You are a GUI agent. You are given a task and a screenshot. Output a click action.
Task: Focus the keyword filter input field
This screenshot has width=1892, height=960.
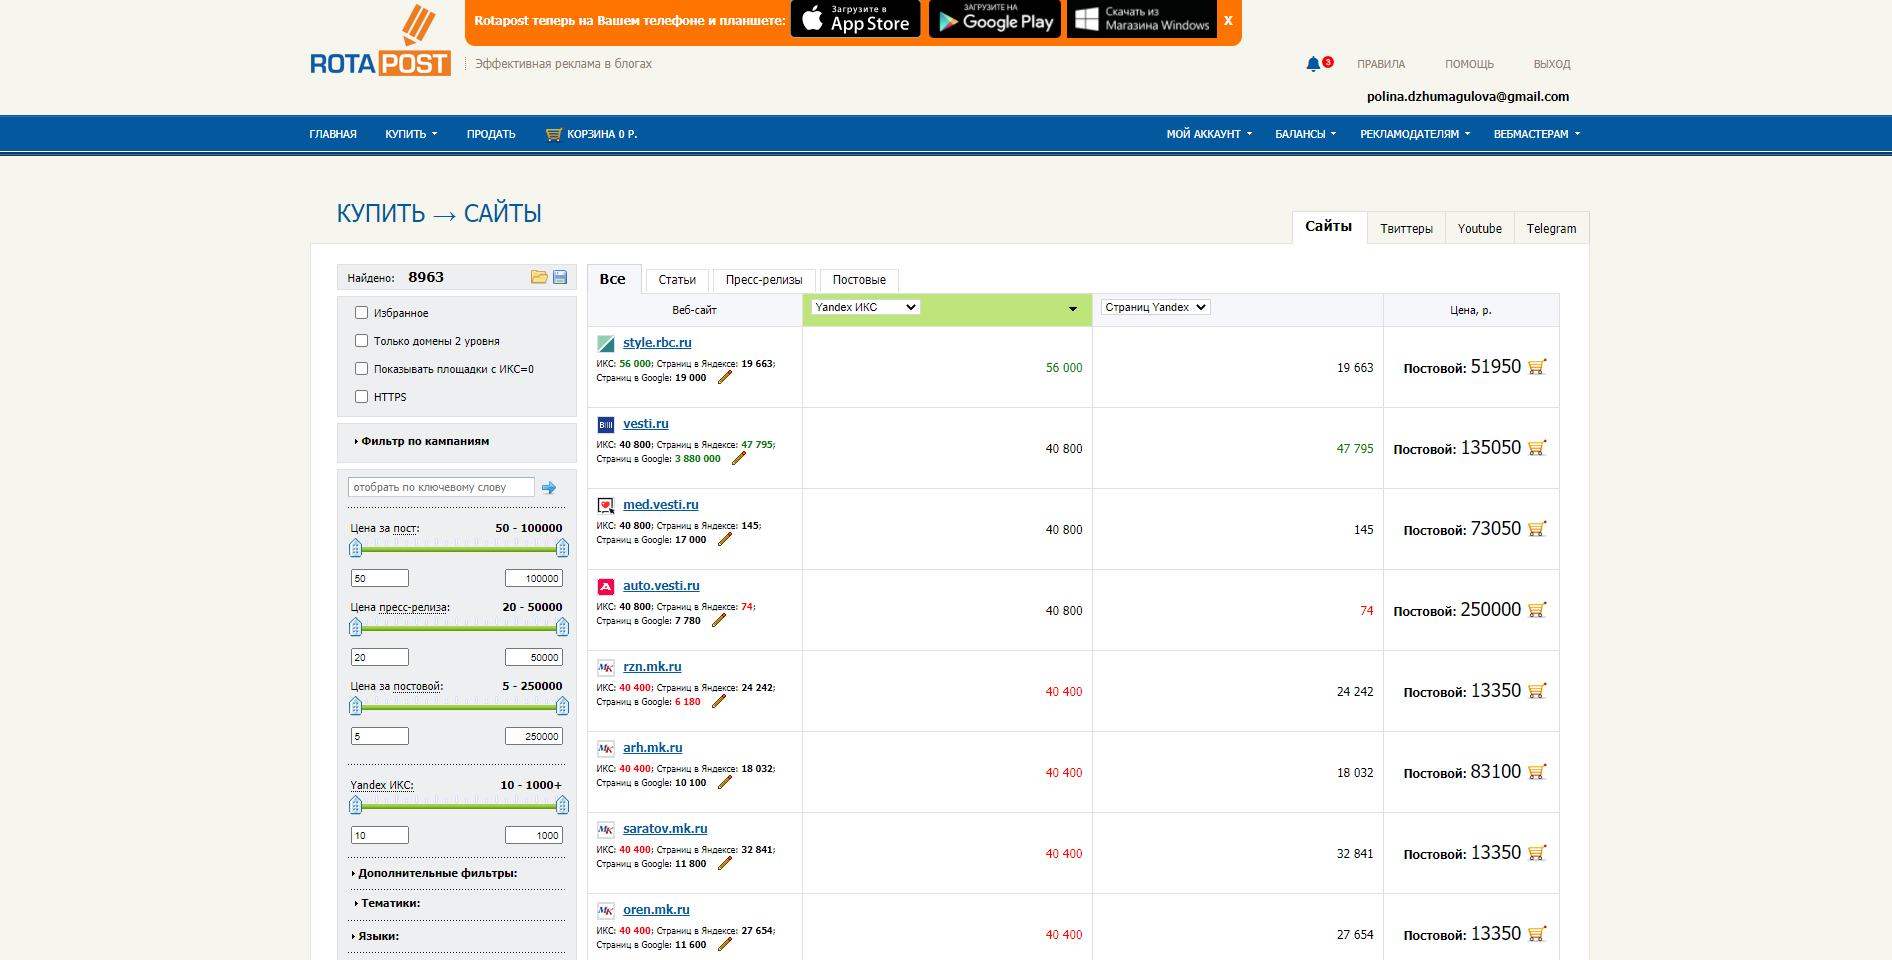click(x=441, y=487)
